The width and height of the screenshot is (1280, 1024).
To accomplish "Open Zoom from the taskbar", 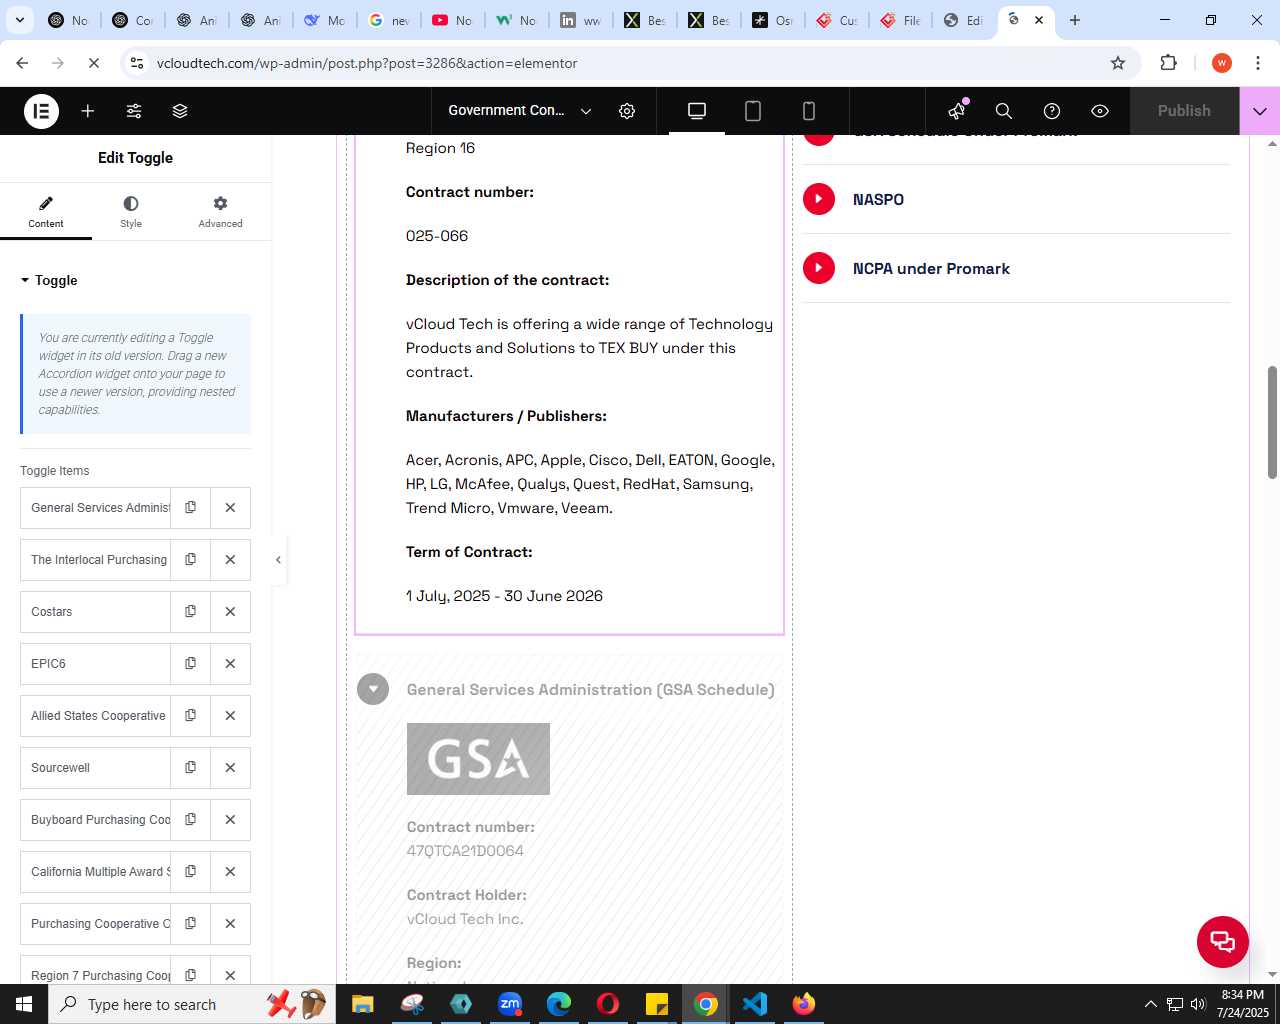I will click(510, 1004).
